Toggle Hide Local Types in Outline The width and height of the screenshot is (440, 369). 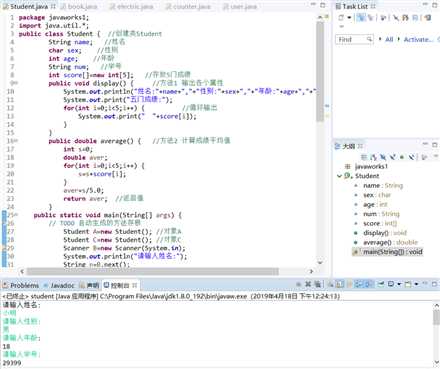(412, 156)
